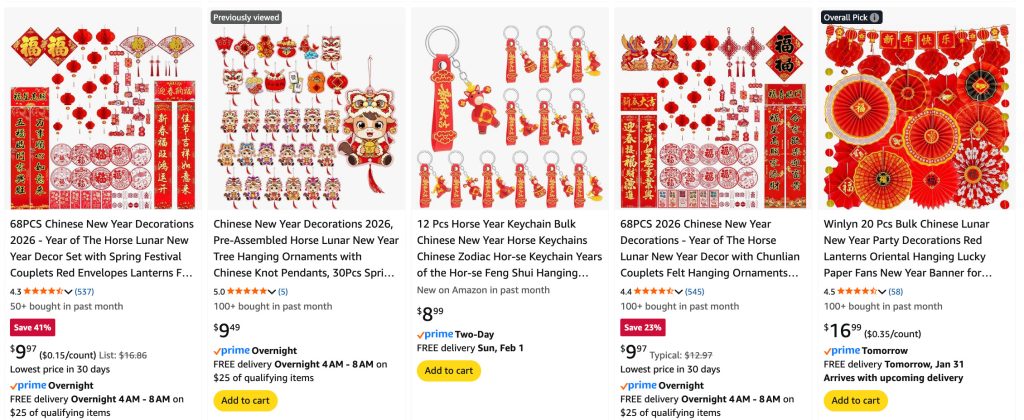Expand rating breakdown of 4.4-star 68PCS decor
Screen dimensions: 1024x420
point(679,291)
